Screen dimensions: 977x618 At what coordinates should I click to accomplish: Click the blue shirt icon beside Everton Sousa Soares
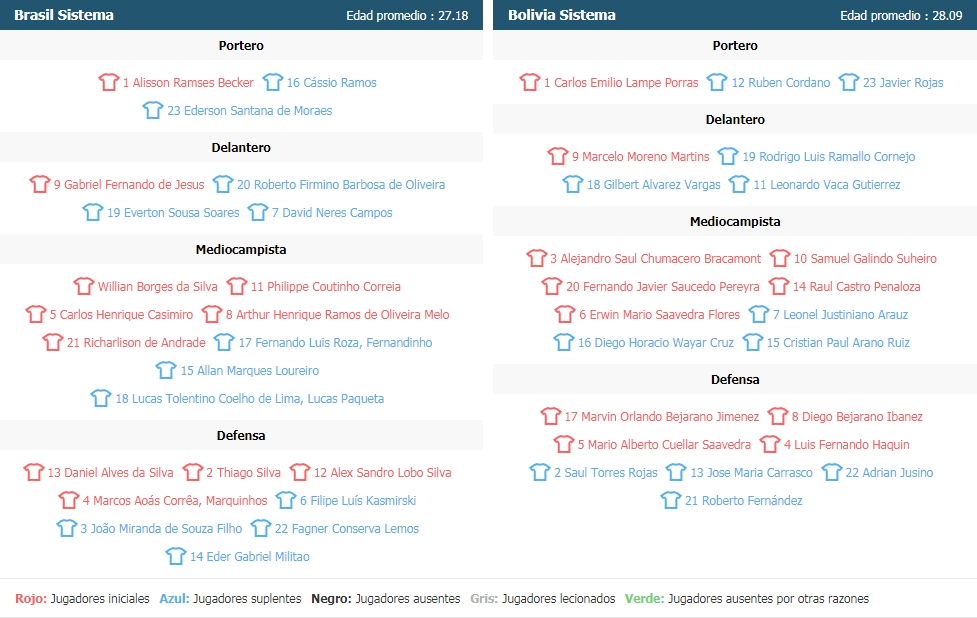93,212
